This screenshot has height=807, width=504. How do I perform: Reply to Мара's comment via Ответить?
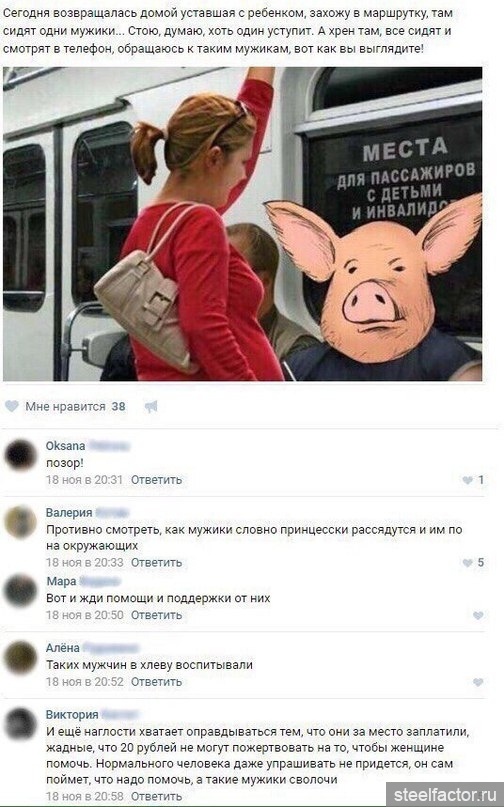[x=157, y=615]
